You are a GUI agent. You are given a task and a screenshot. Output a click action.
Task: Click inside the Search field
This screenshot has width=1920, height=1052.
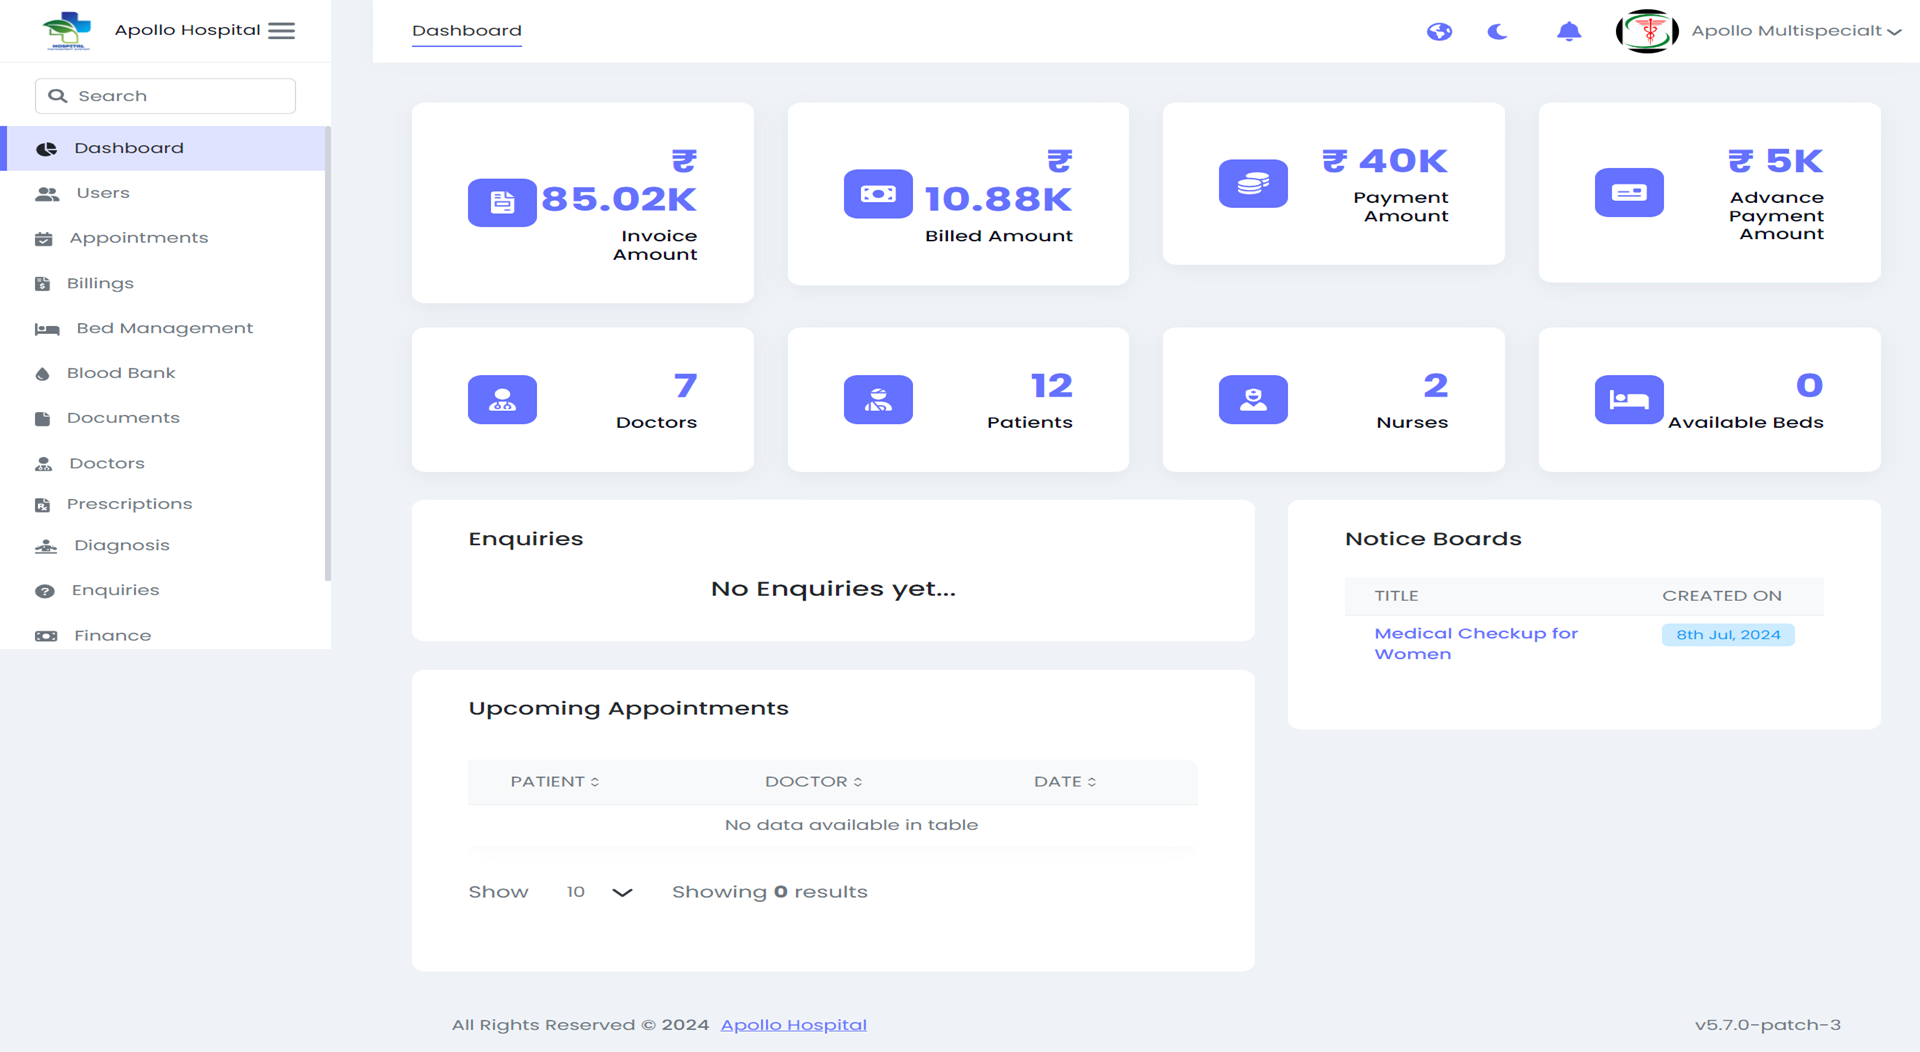(x=164, y=95)
